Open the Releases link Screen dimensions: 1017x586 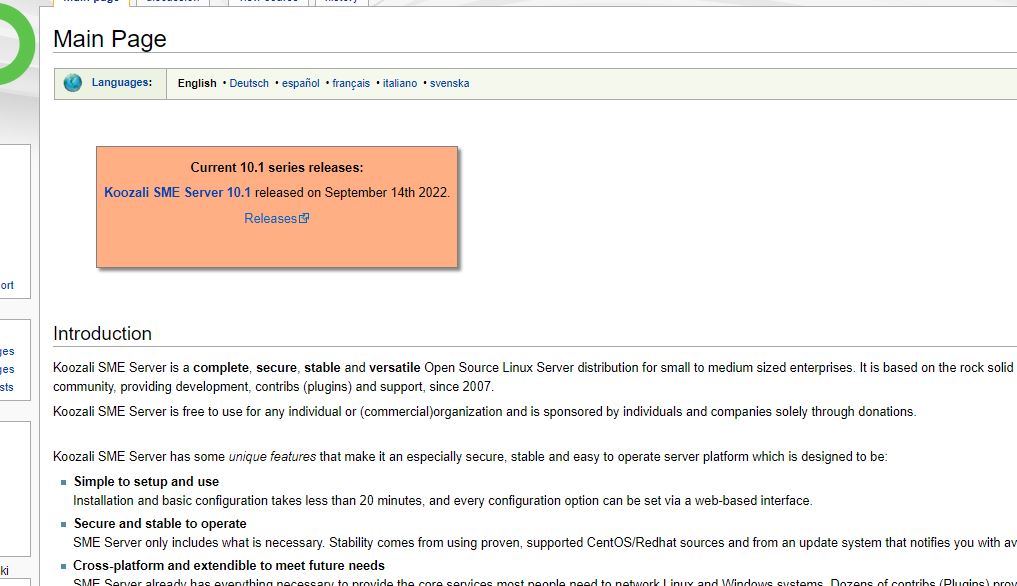point(270,218)
